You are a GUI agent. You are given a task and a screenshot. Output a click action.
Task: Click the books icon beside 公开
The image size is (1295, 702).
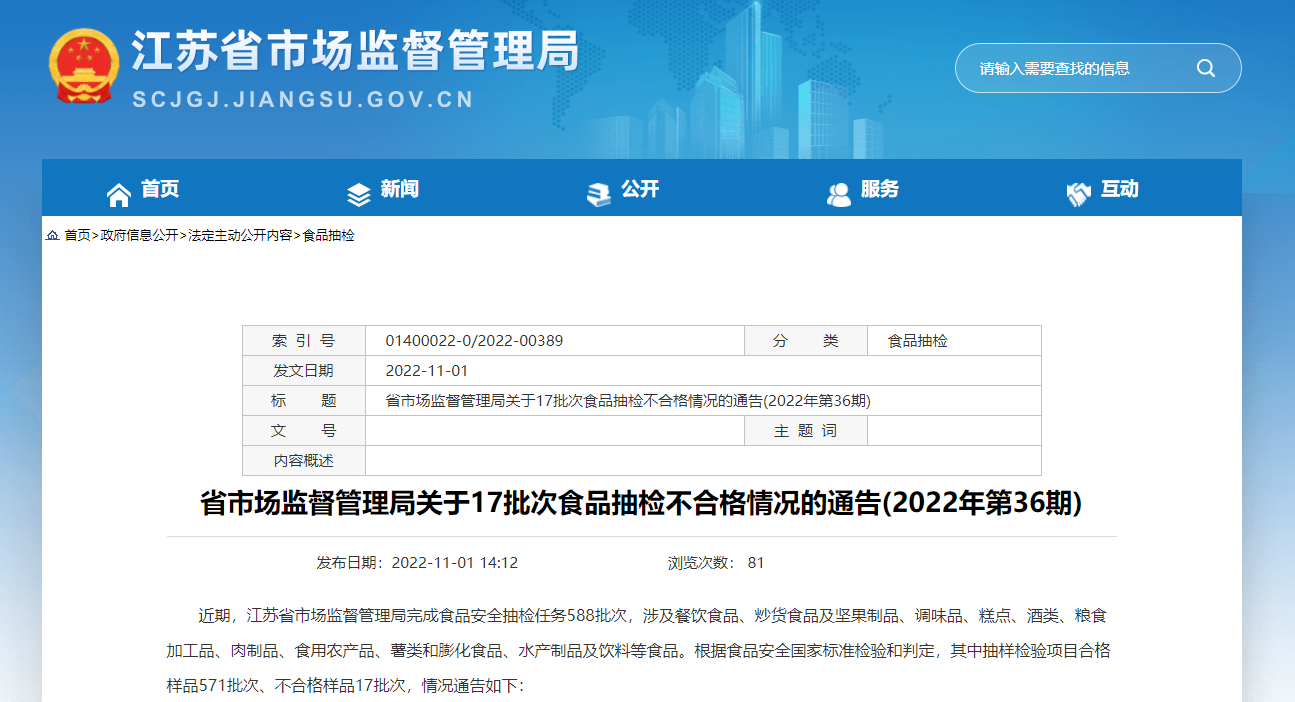(x=599, y=194)
